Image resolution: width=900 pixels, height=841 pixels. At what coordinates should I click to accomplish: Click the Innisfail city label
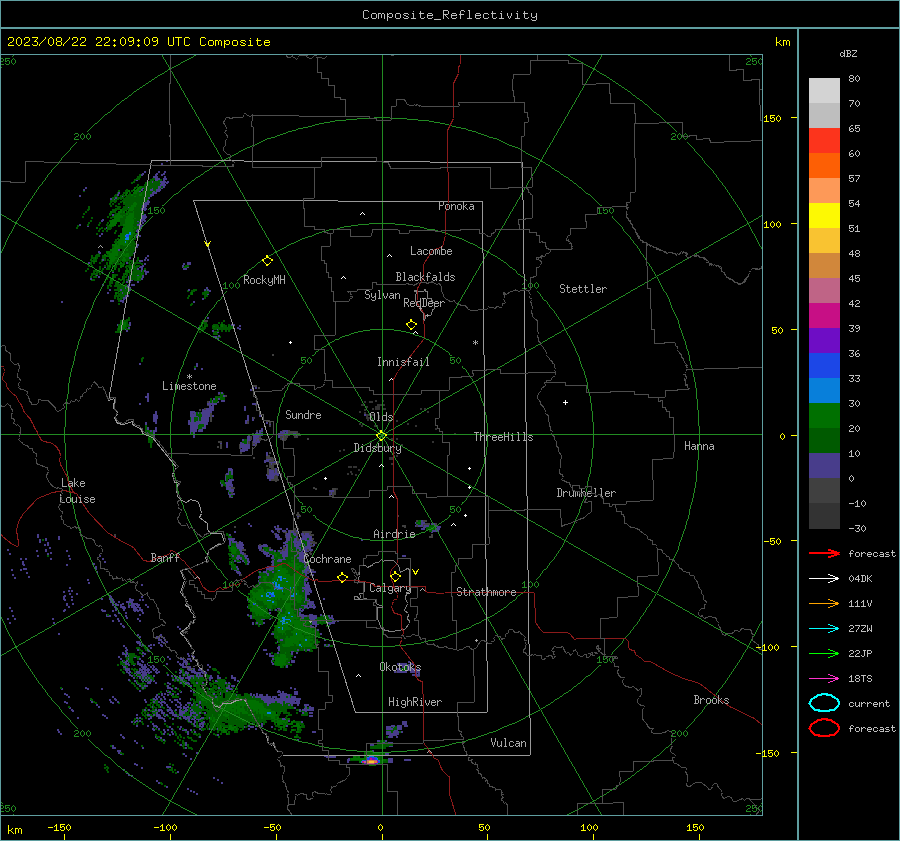tap(403, 362)
